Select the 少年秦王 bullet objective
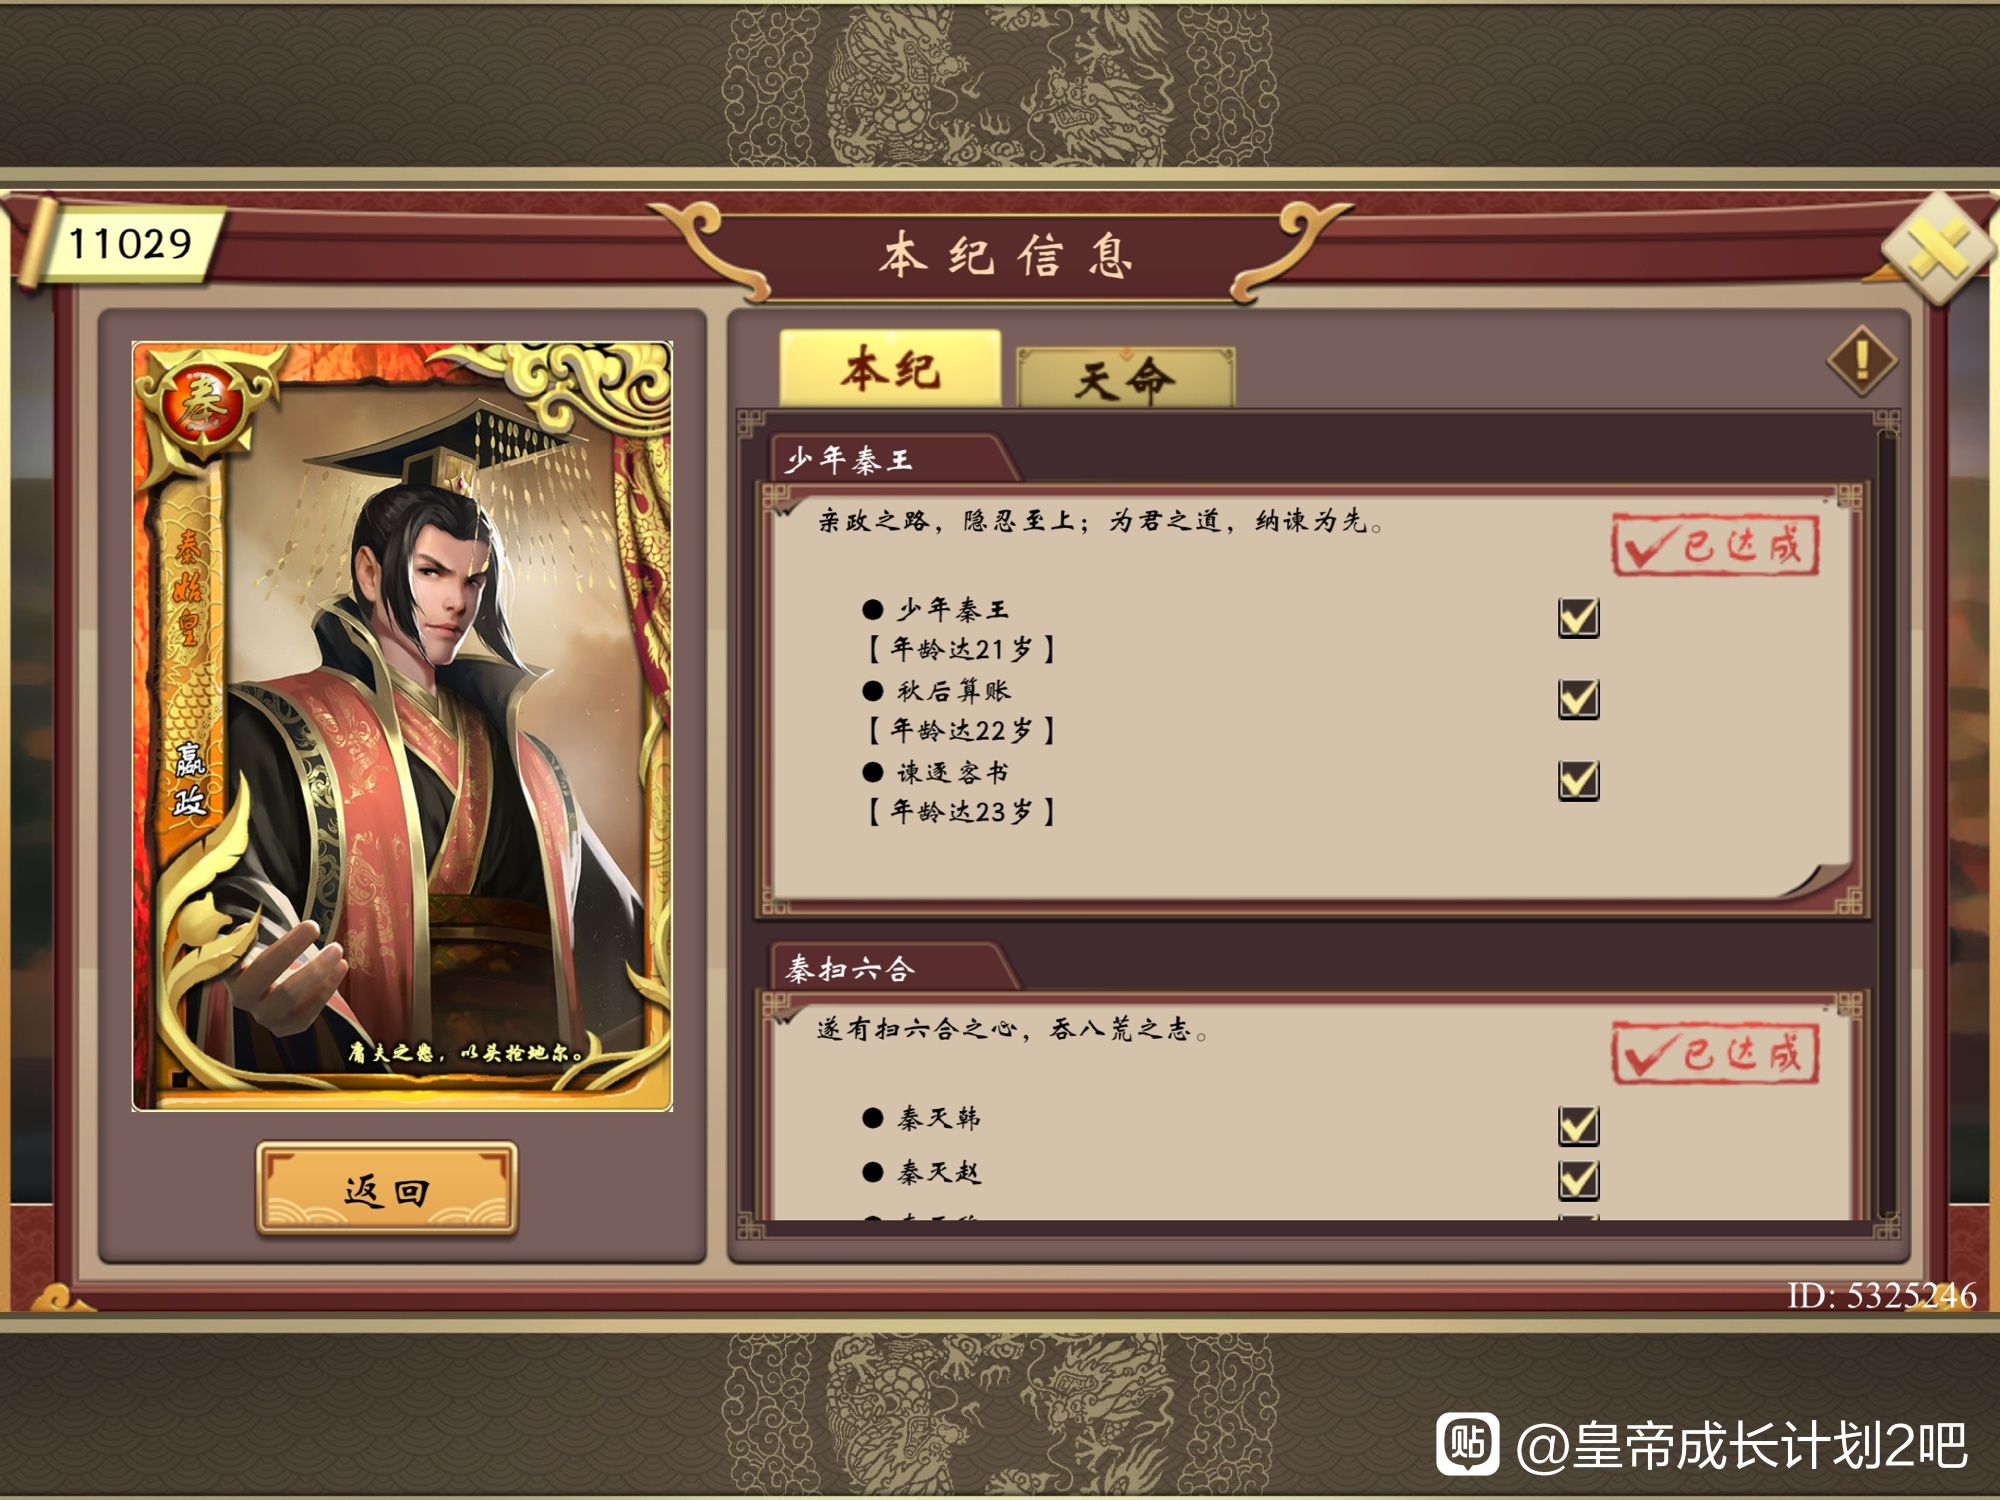2000x1500 pixels. 936,609
